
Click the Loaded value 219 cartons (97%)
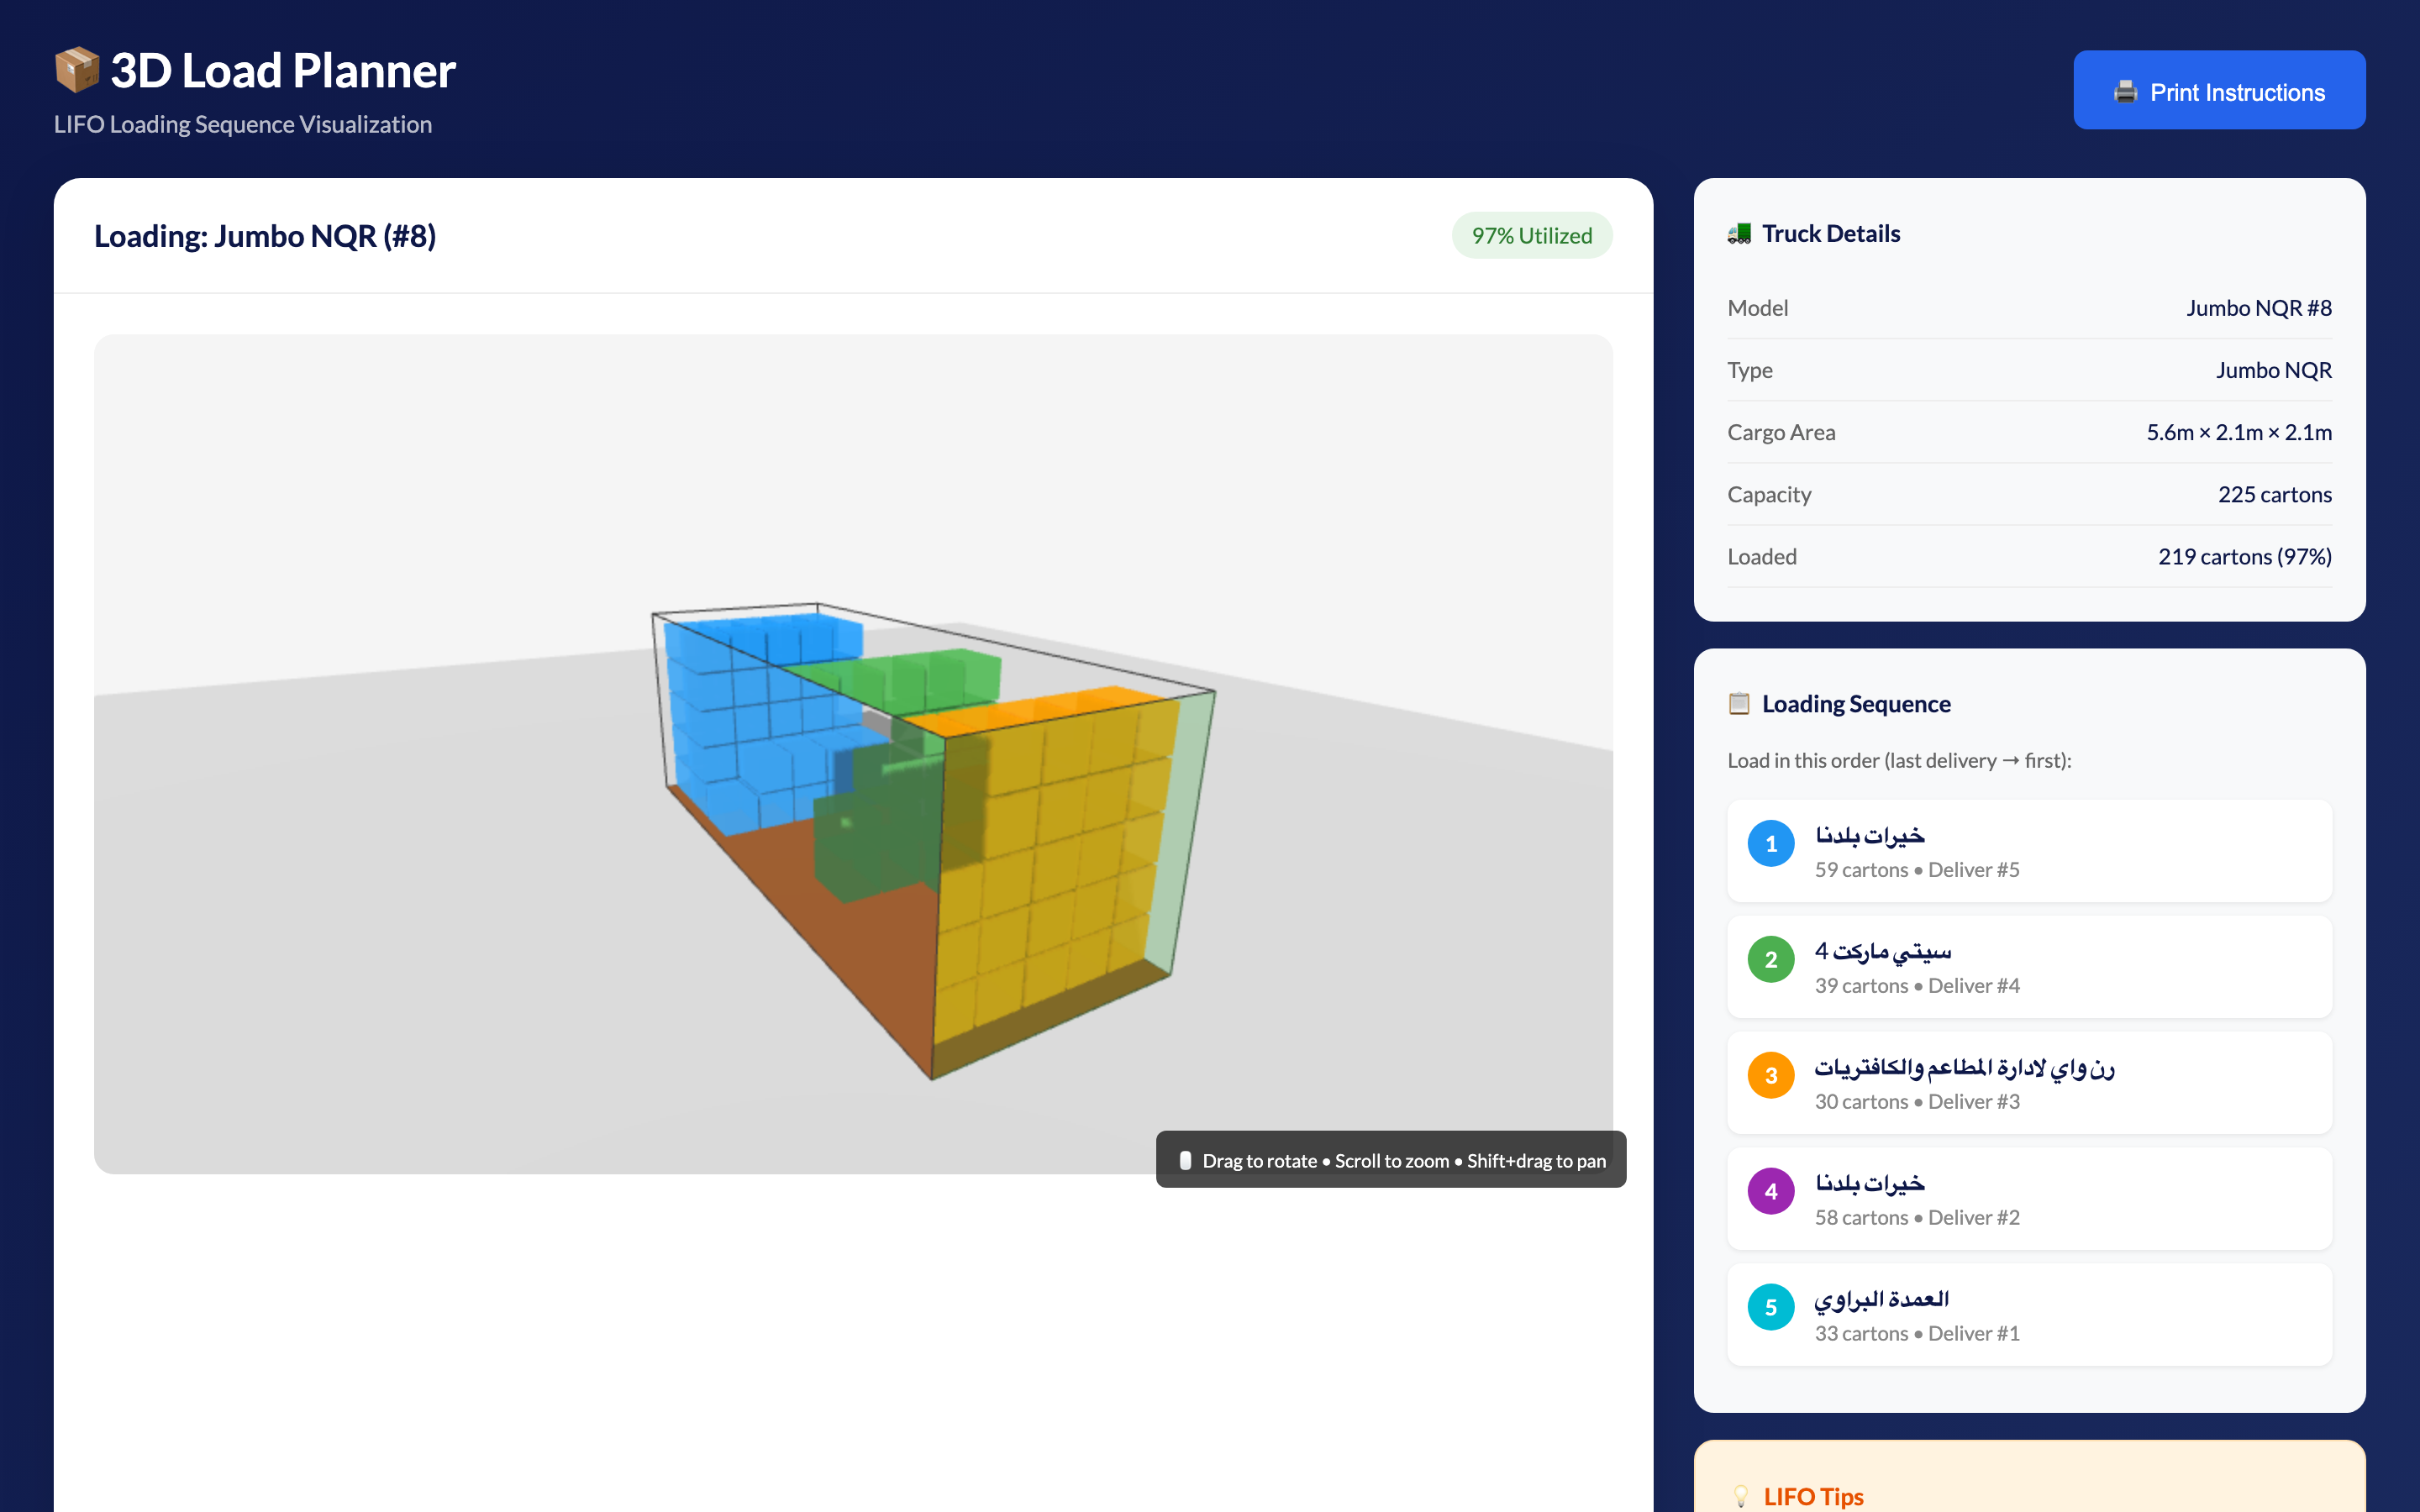tap(2244, 556)
